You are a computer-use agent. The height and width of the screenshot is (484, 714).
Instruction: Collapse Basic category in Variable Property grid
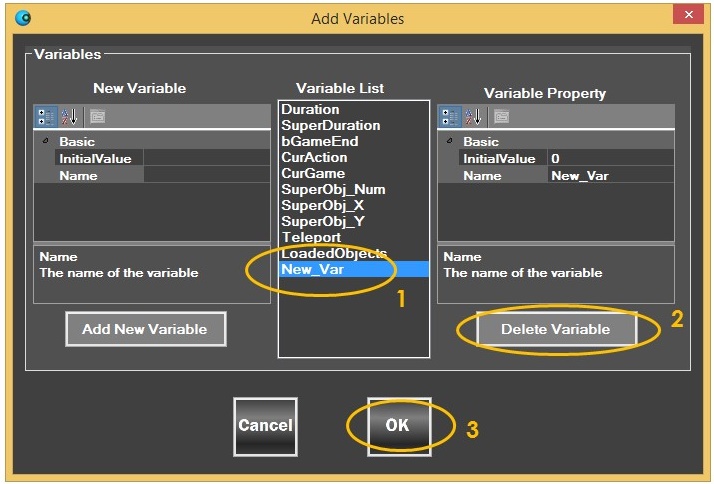tap(449, 142)
